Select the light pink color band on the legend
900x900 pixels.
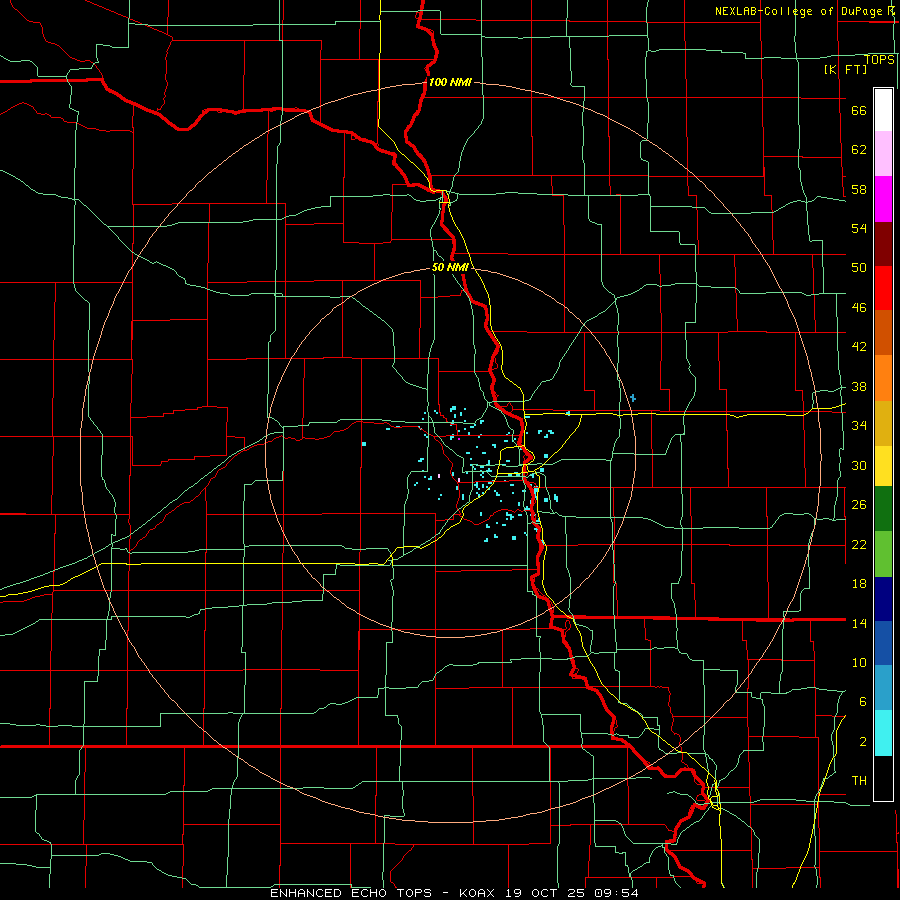coord(883,153)
